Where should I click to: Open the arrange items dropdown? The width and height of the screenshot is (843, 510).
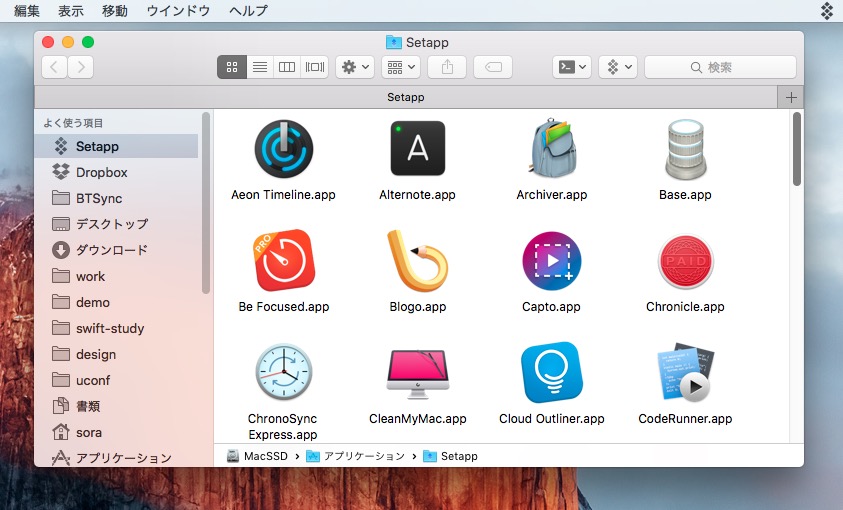click(x=400, y=67)
